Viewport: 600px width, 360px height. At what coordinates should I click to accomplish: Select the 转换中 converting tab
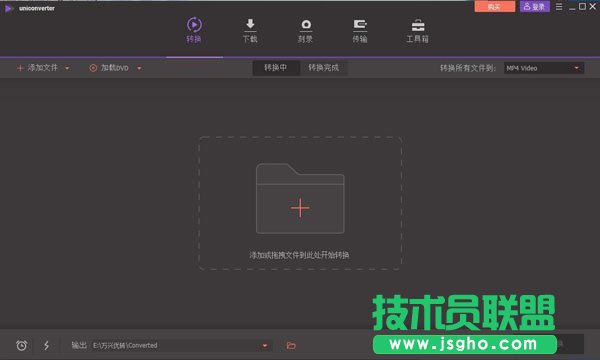tap(276, 68)
